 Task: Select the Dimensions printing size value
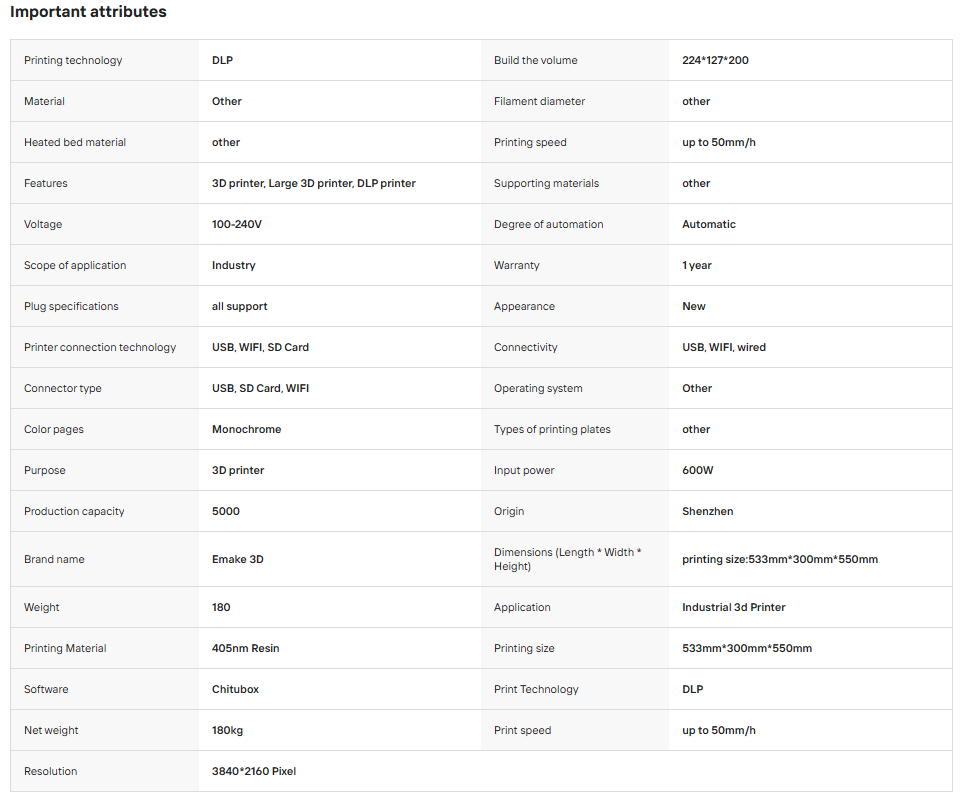pyautogui.click(x=780, y=559)
